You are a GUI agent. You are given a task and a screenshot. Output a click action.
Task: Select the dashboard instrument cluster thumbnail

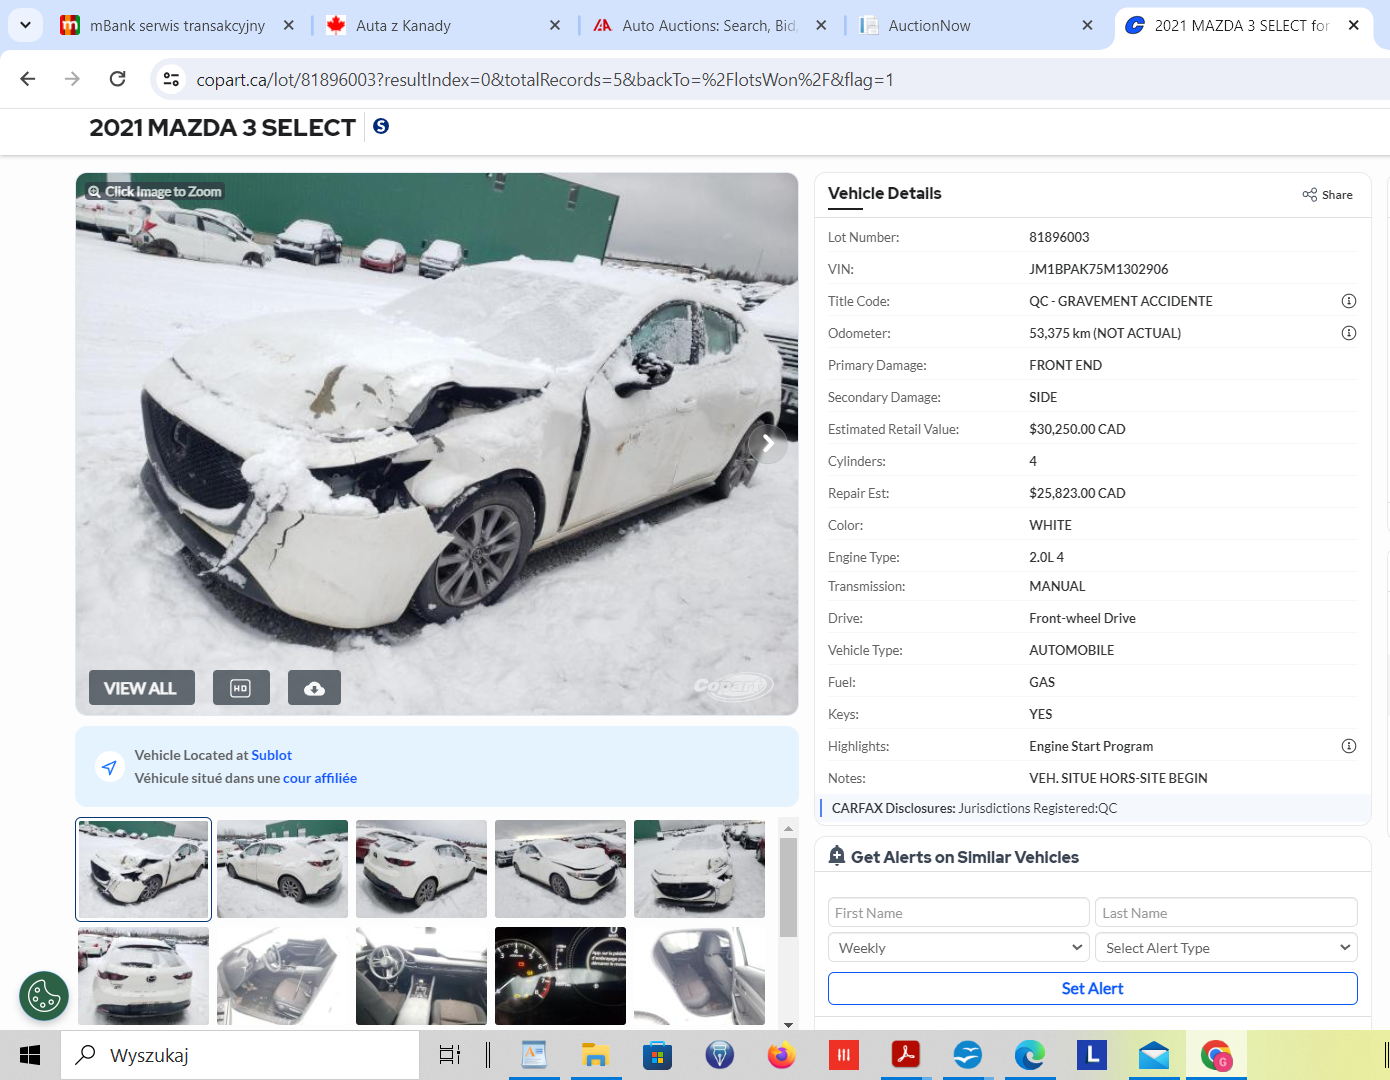click(560, 976)
